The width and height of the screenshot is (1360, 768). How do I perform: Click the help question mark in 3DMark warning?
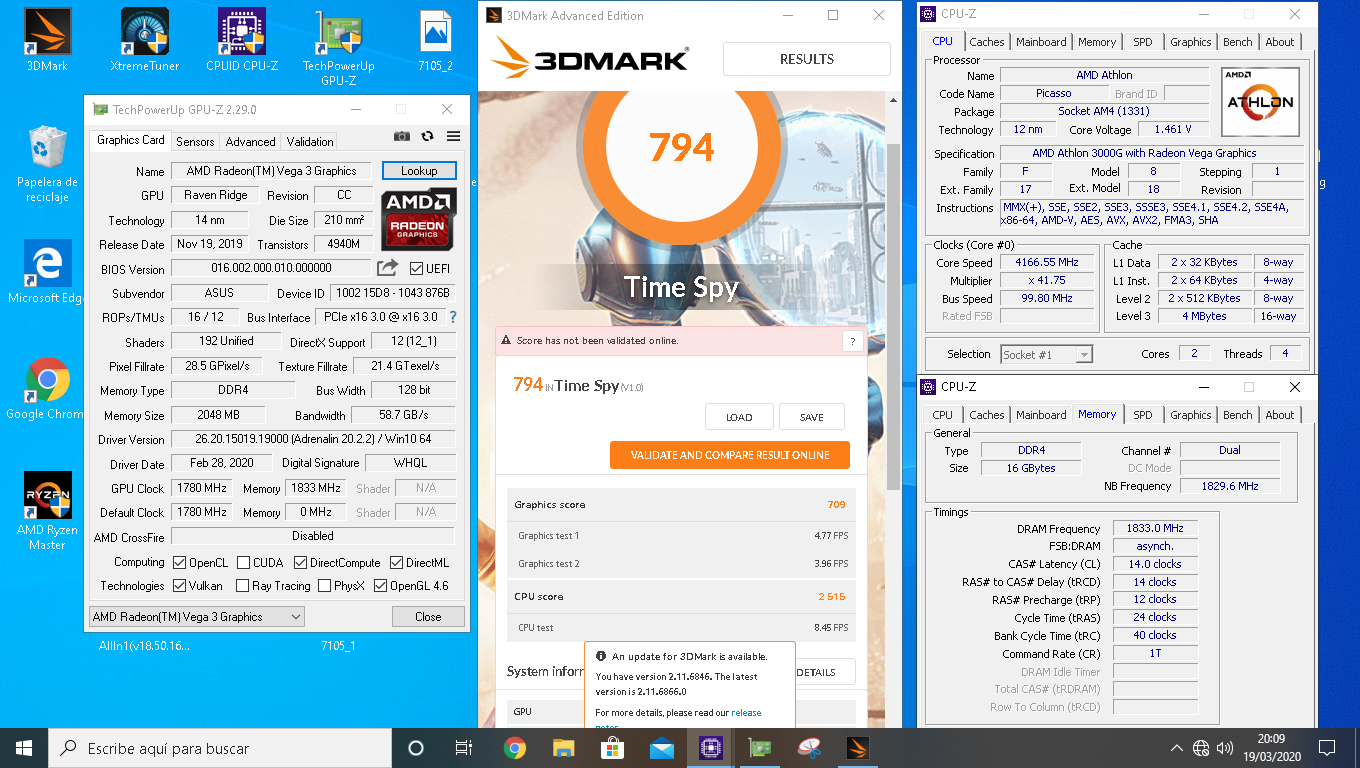coord(852,341)
